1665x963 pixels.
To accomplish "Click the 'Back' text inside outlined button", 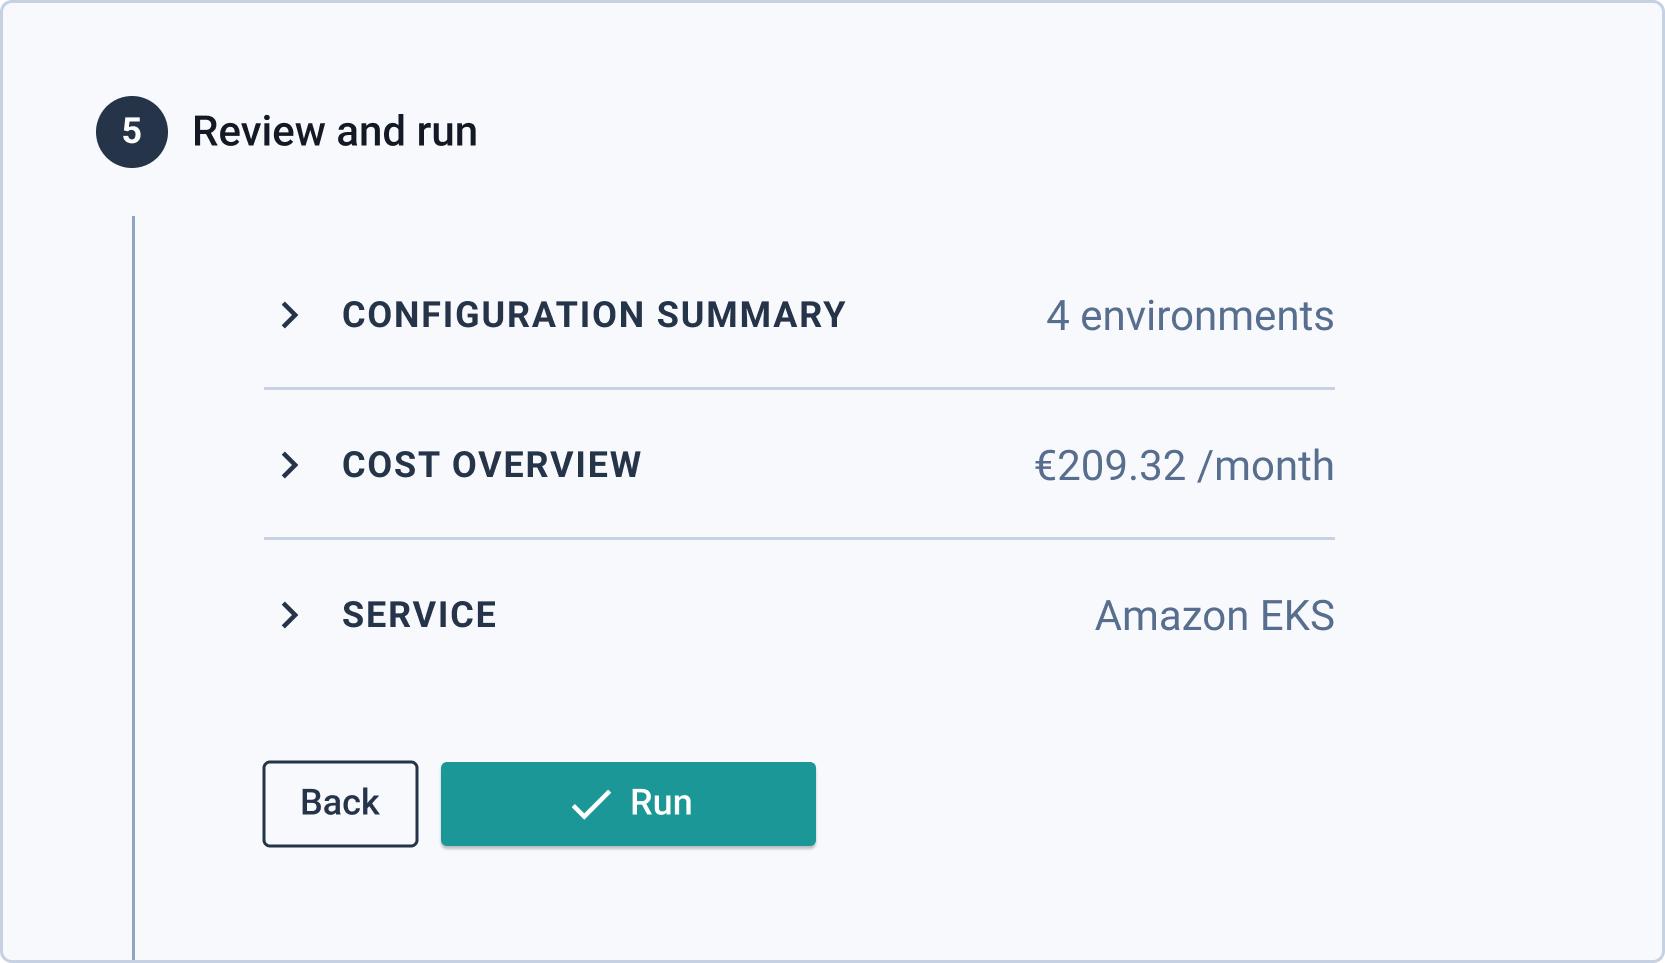I will click(340, 803).
